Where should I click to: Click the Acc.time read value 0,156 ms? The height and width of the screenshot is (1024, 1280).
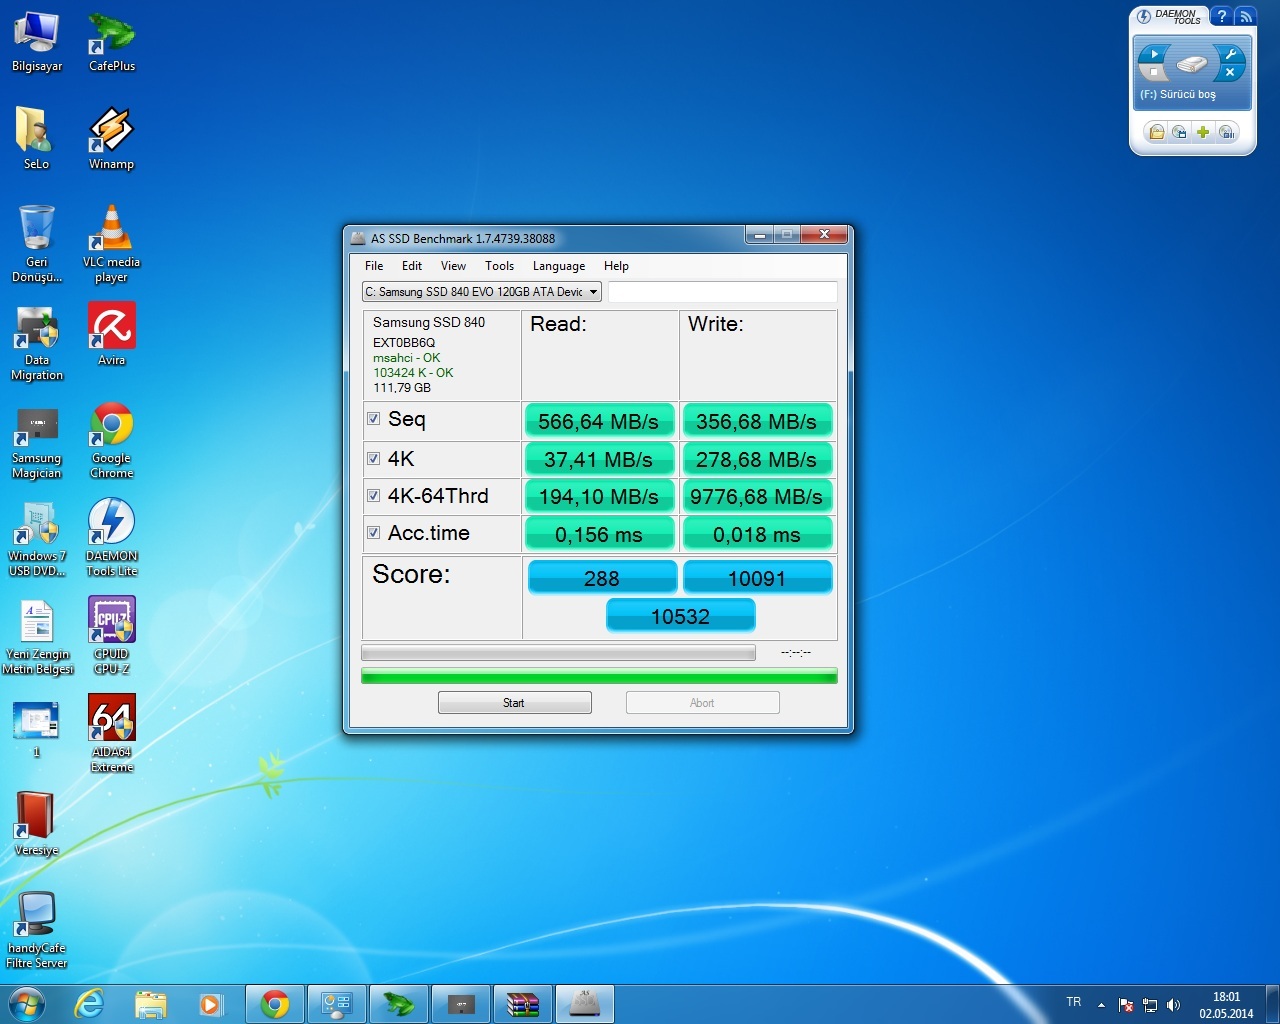tap(598, 534)
